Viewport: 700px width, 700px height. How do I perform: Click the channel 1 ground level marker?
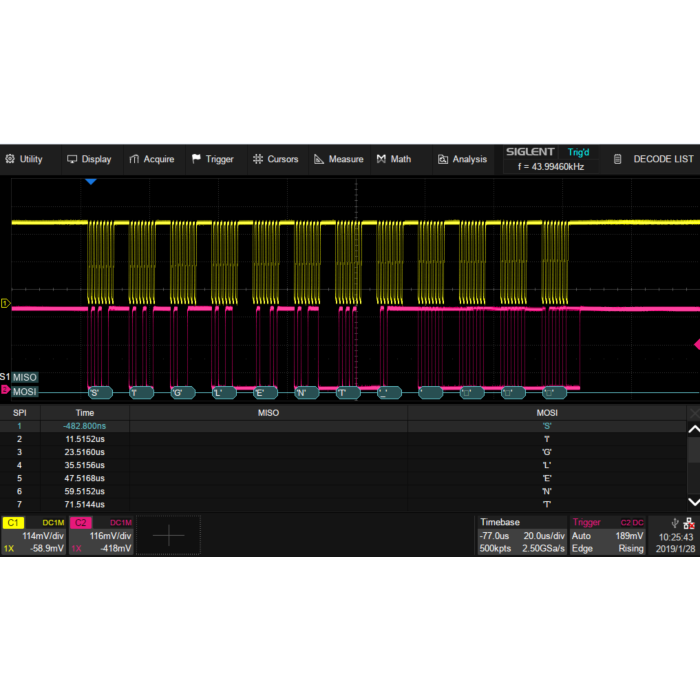click(x=5, y=303)
